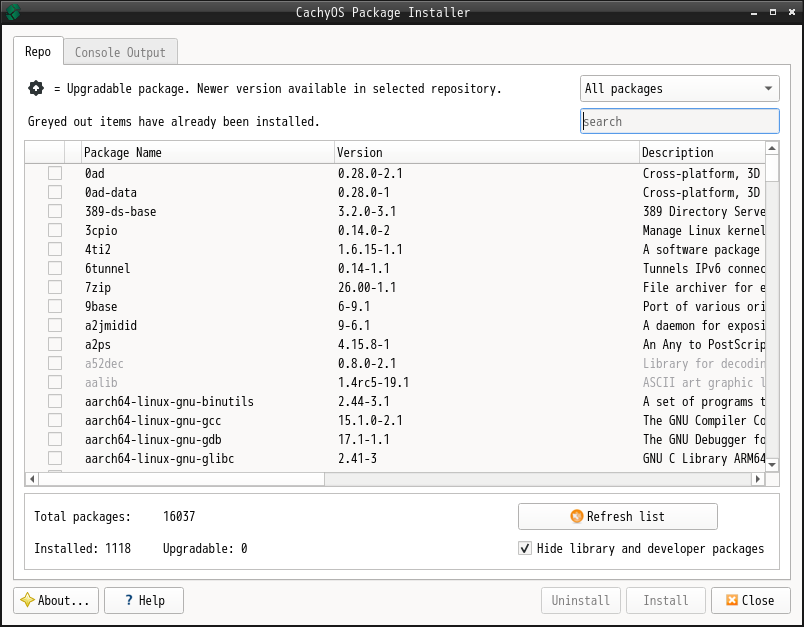Switch to the Console Output tab

[x=120, y=52]
